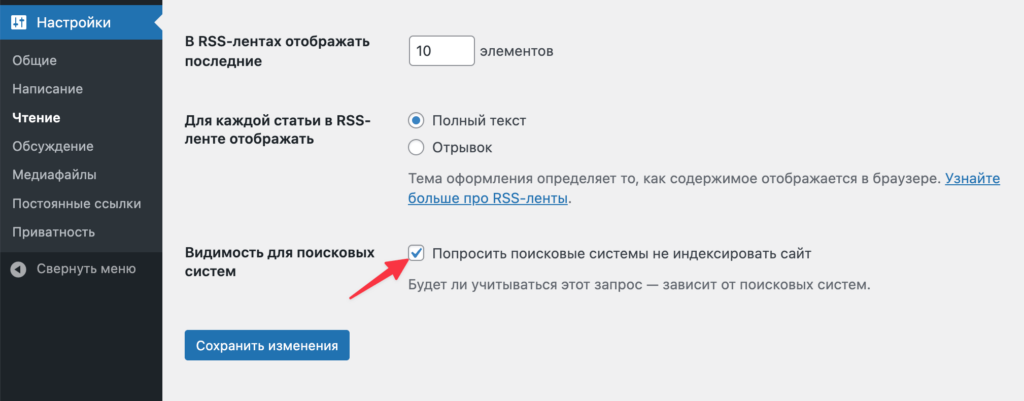Click the RSS items count field
The height and width of the screenshot is (401, 1024).
(441, 51)
